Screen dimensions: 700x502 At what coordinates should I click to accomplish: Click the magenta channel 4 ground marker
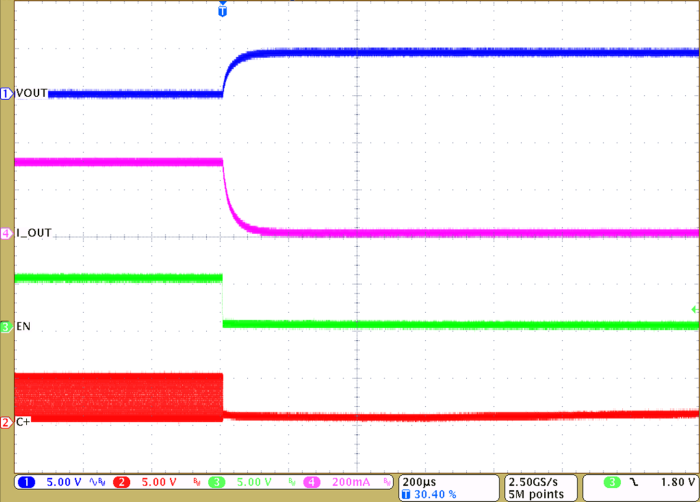pyautogui.click(x=6, y=233)
